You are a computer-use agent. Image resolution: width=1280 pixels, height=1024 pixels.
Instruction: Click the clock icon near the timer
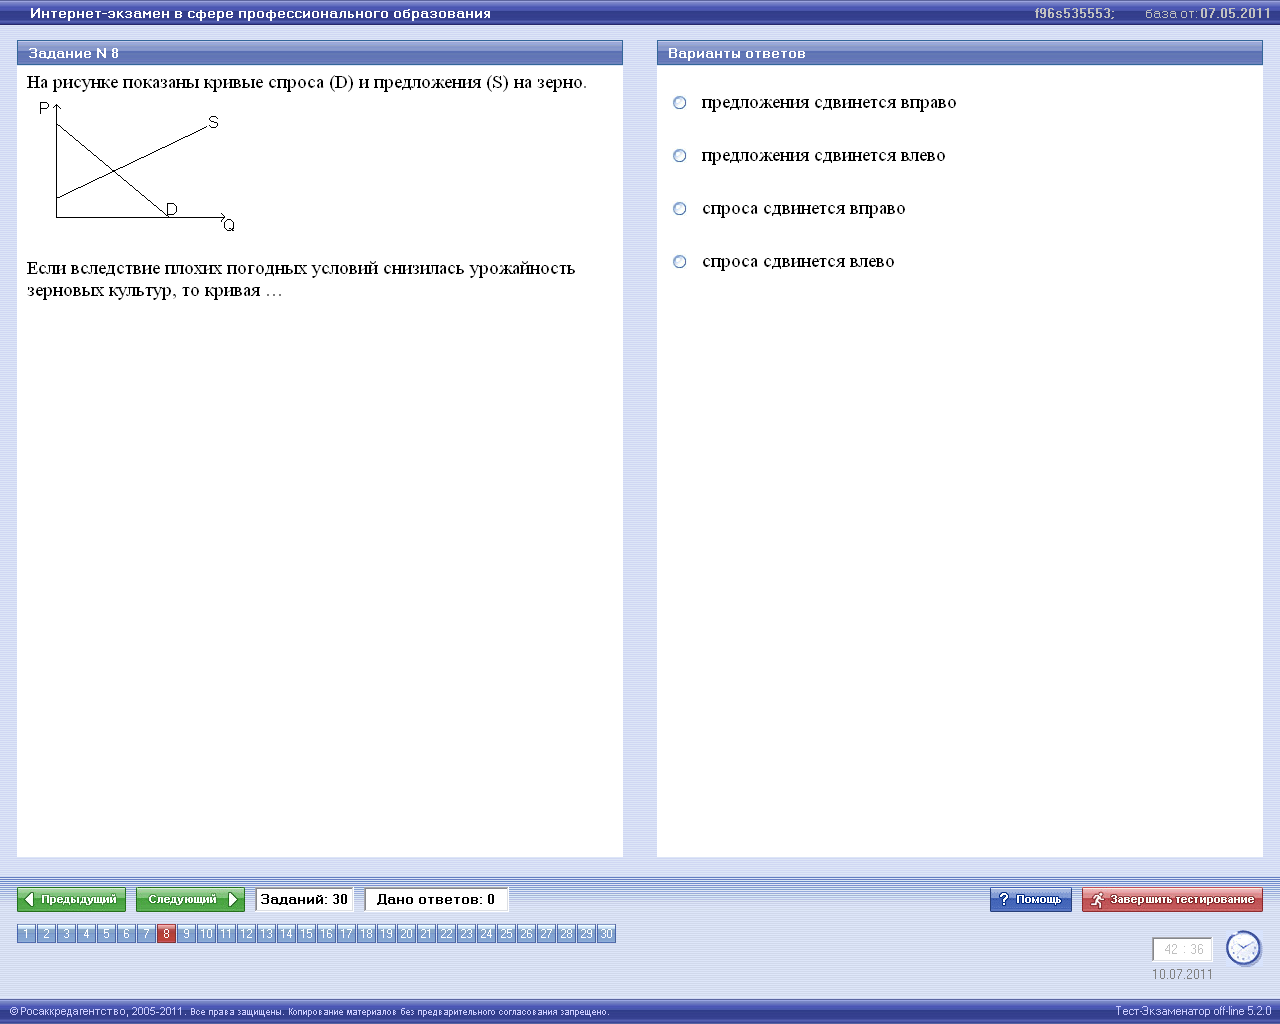pyautogui.click(x=1244, y=948)
